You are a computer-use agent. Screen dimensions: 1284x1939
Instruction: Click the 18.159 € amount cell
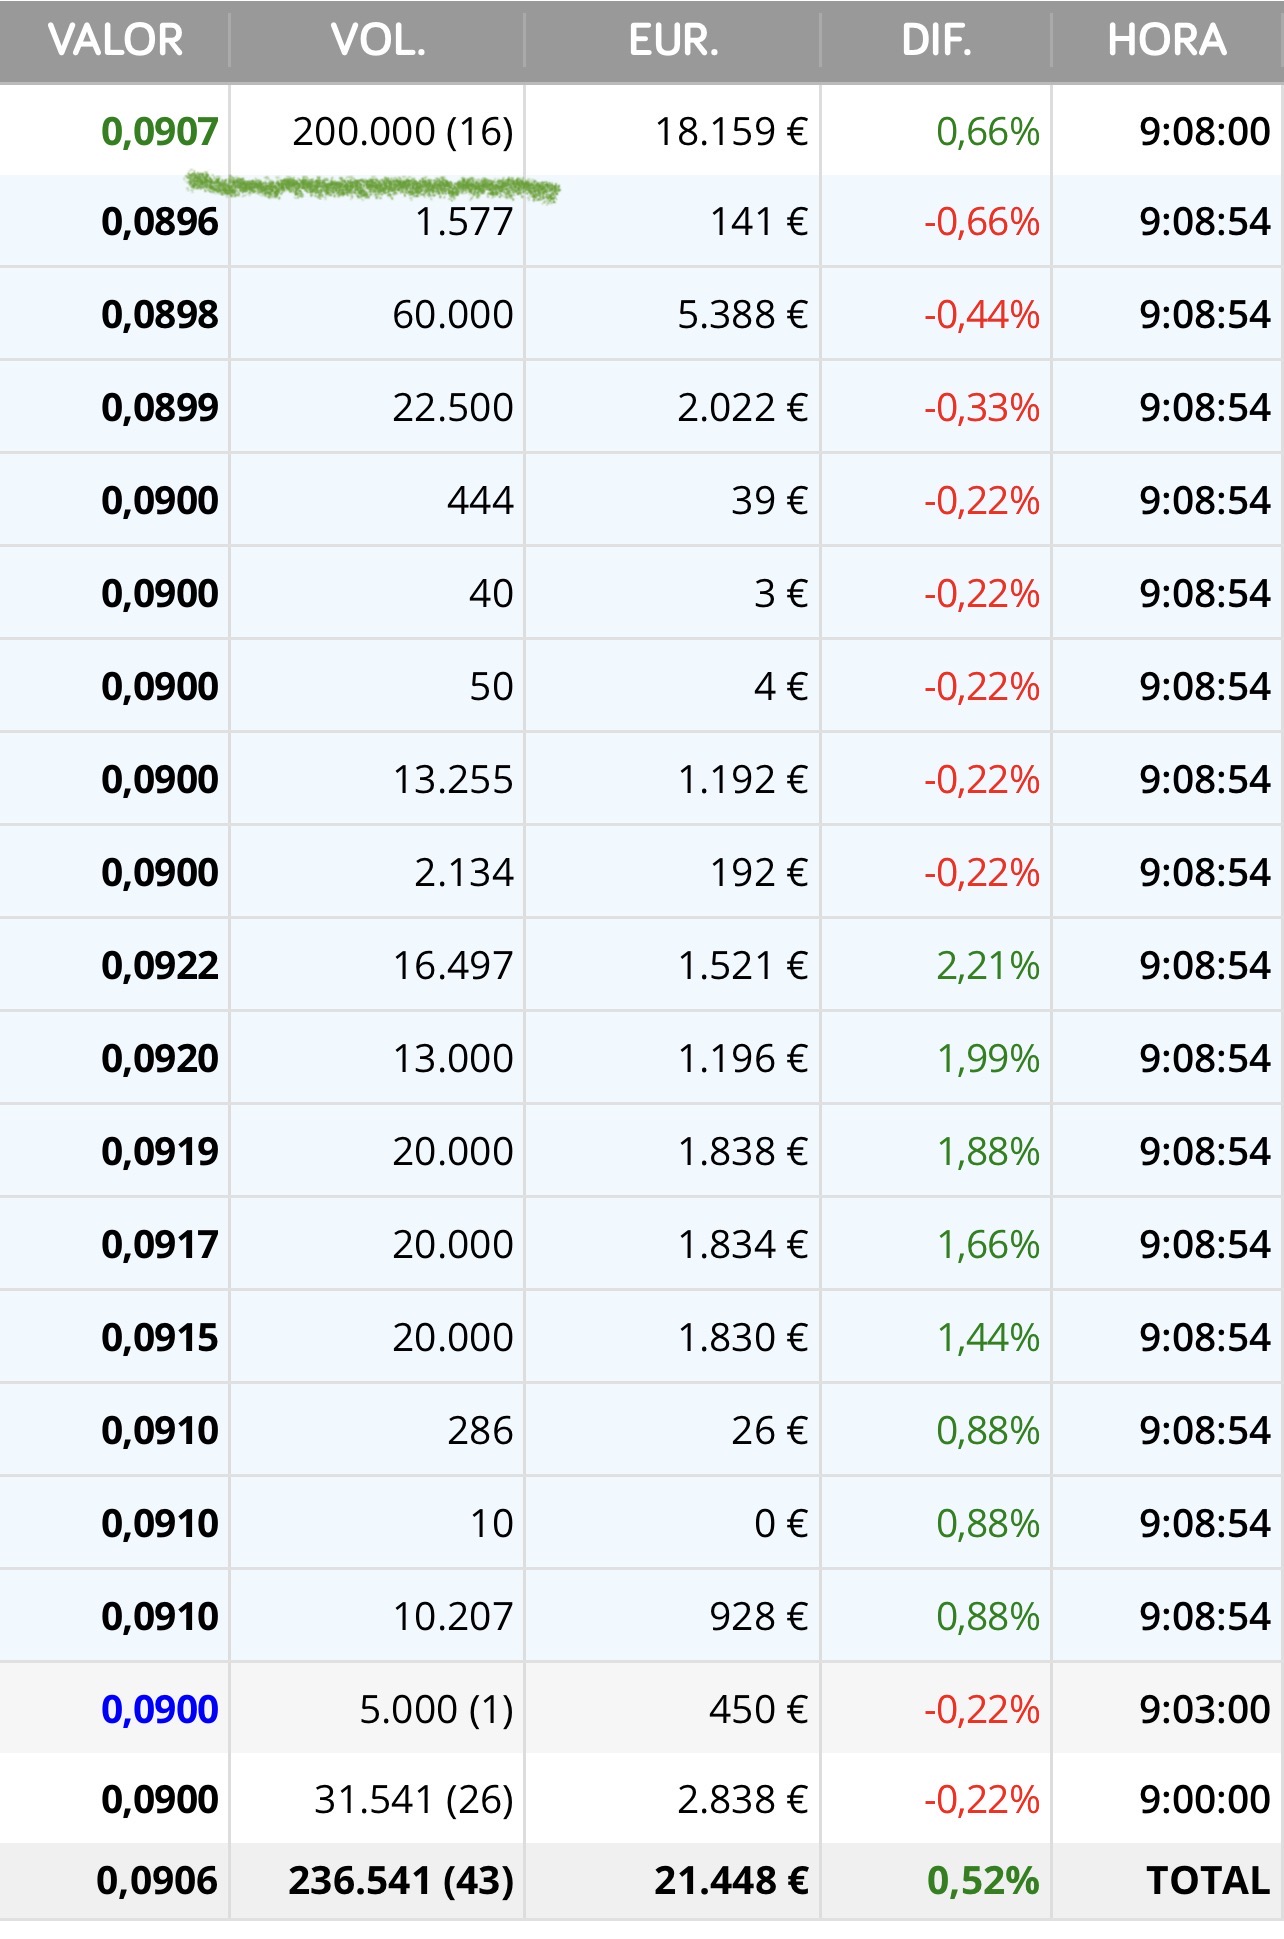point(731,131)
